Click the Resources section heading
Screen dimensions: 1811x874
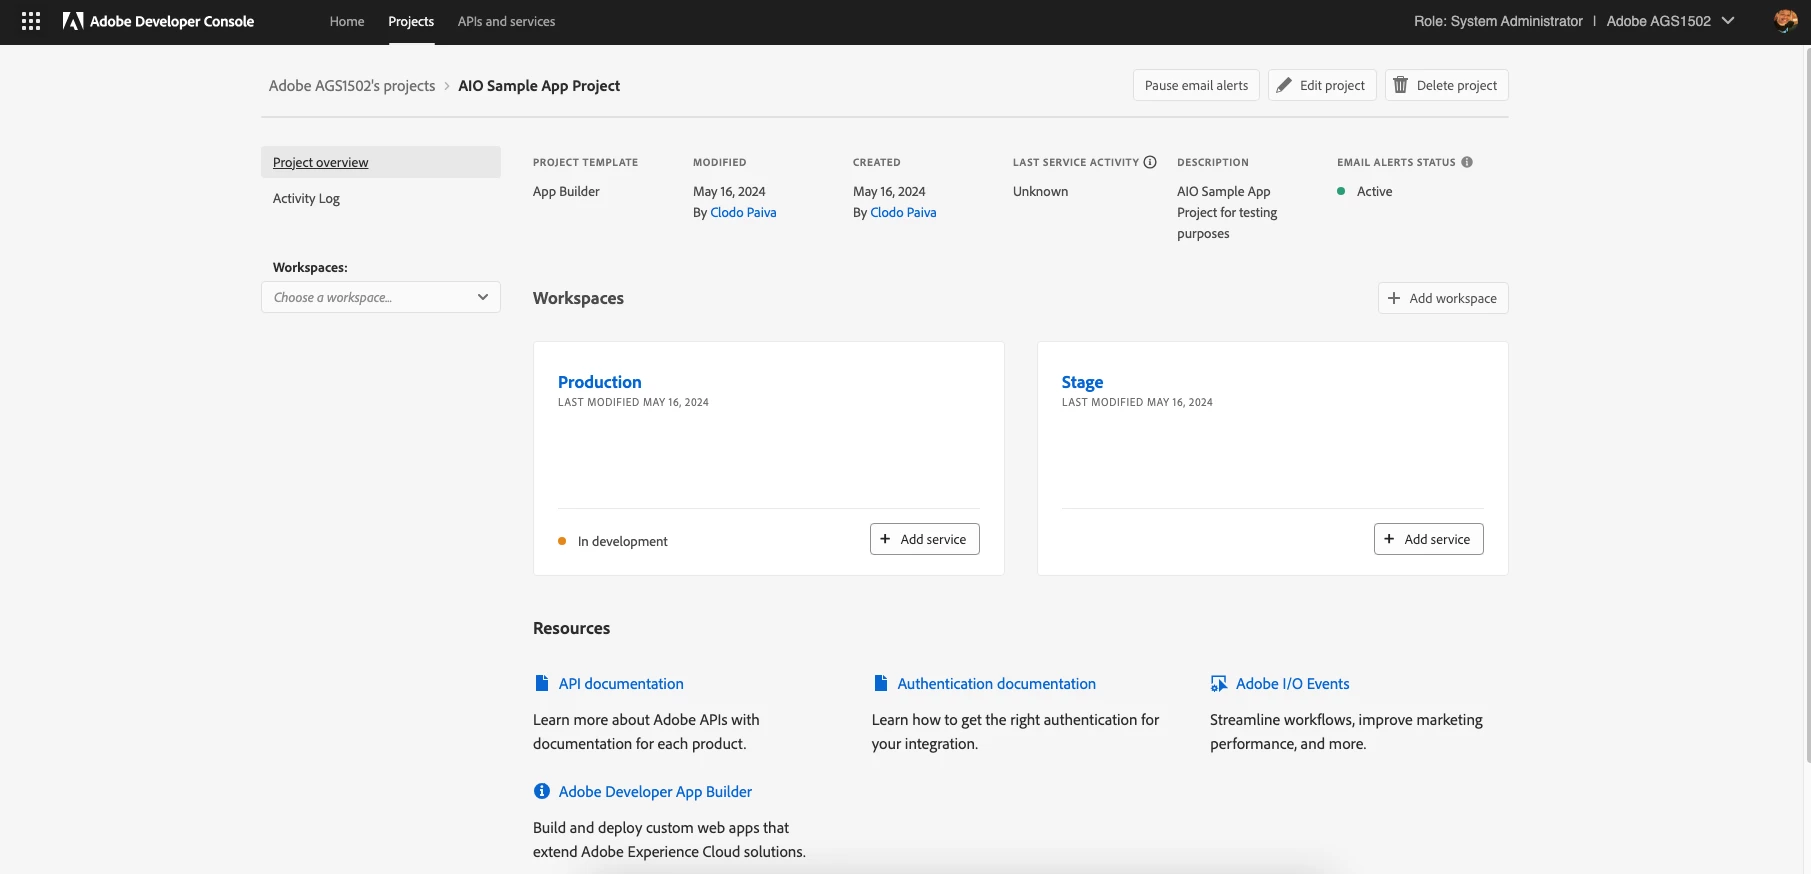[571, 628]
